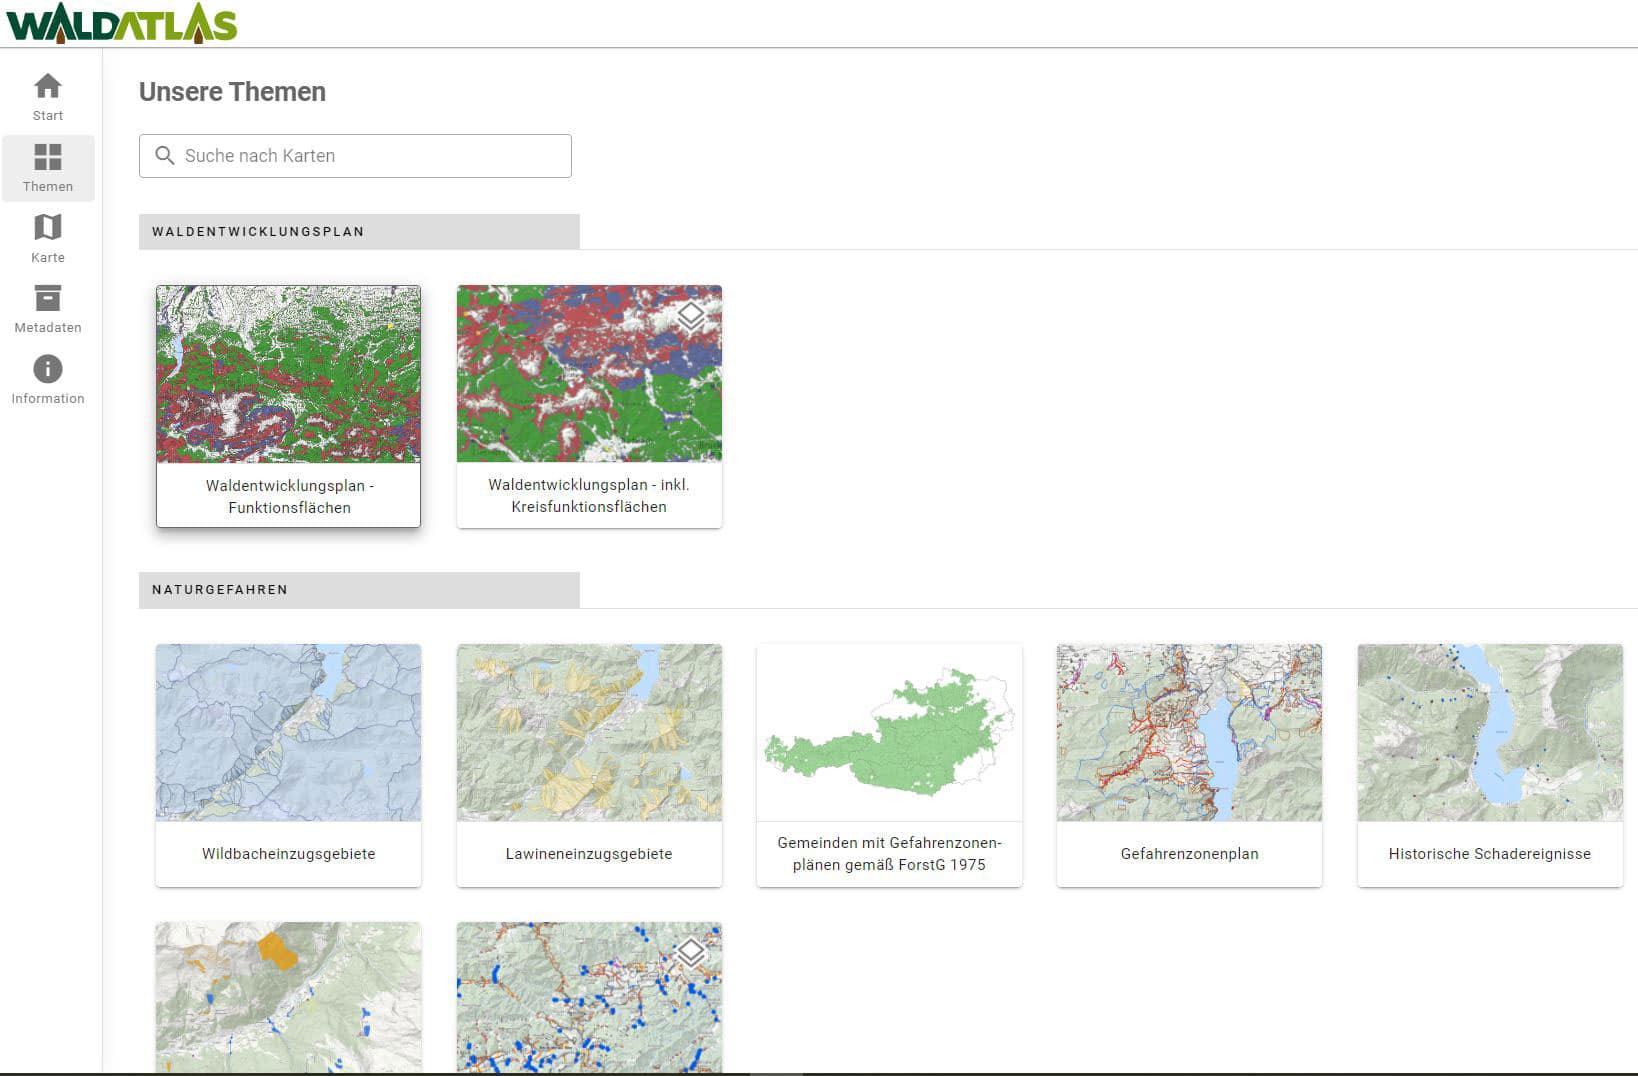Type in the Suche nach Karten field
The height and width of the screenshot is (1076, 1638).
[x=370, y=156]
